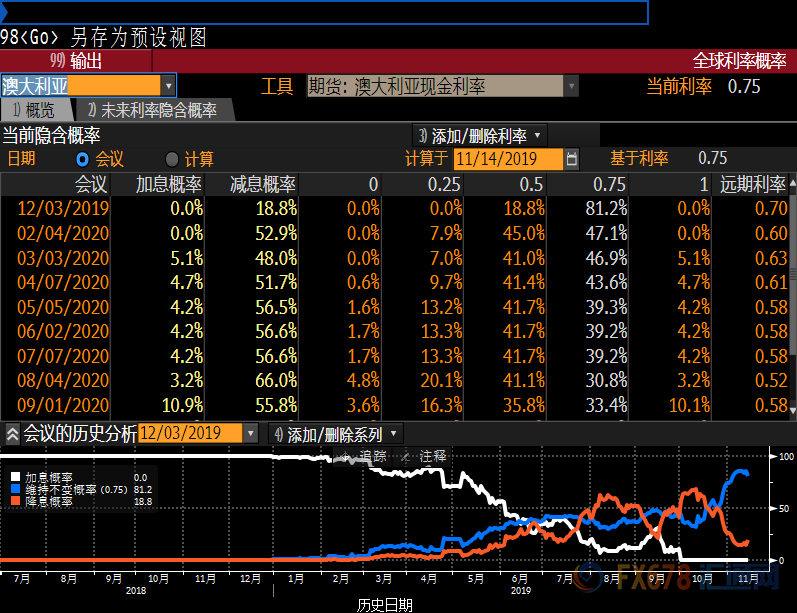Click the blue 维持不变概率 legend swatch
Viewport: 797px width, 613px height.
15,489
